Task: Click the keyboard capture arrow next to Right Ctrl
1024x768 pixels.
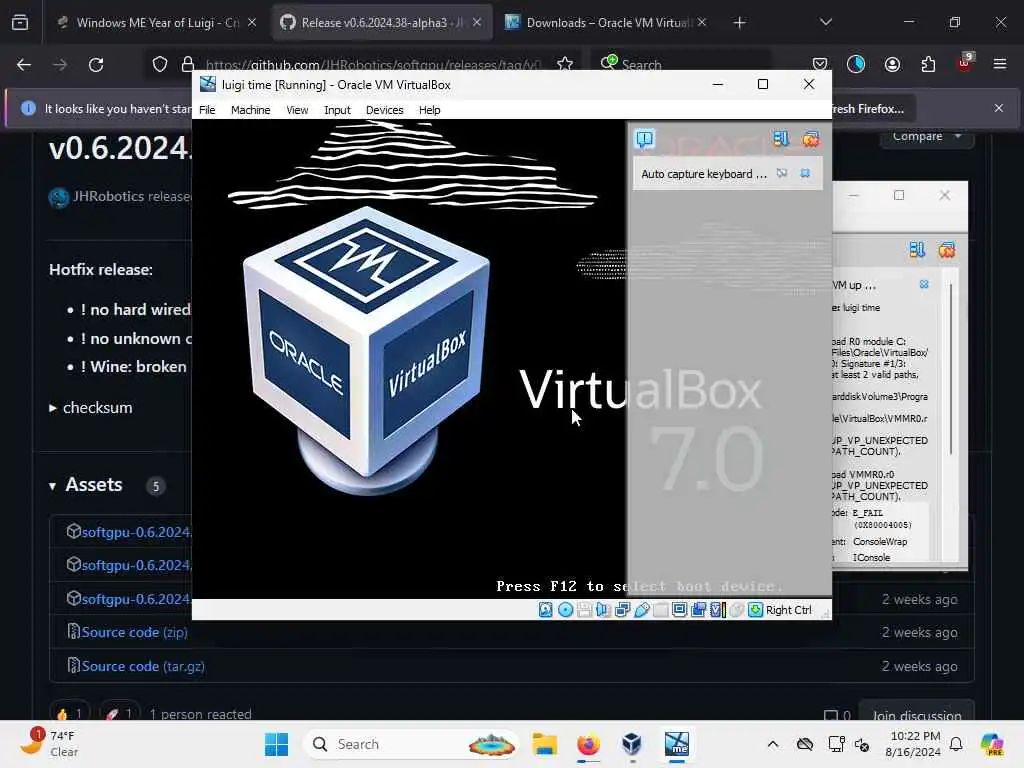Action: coord(756,610)
